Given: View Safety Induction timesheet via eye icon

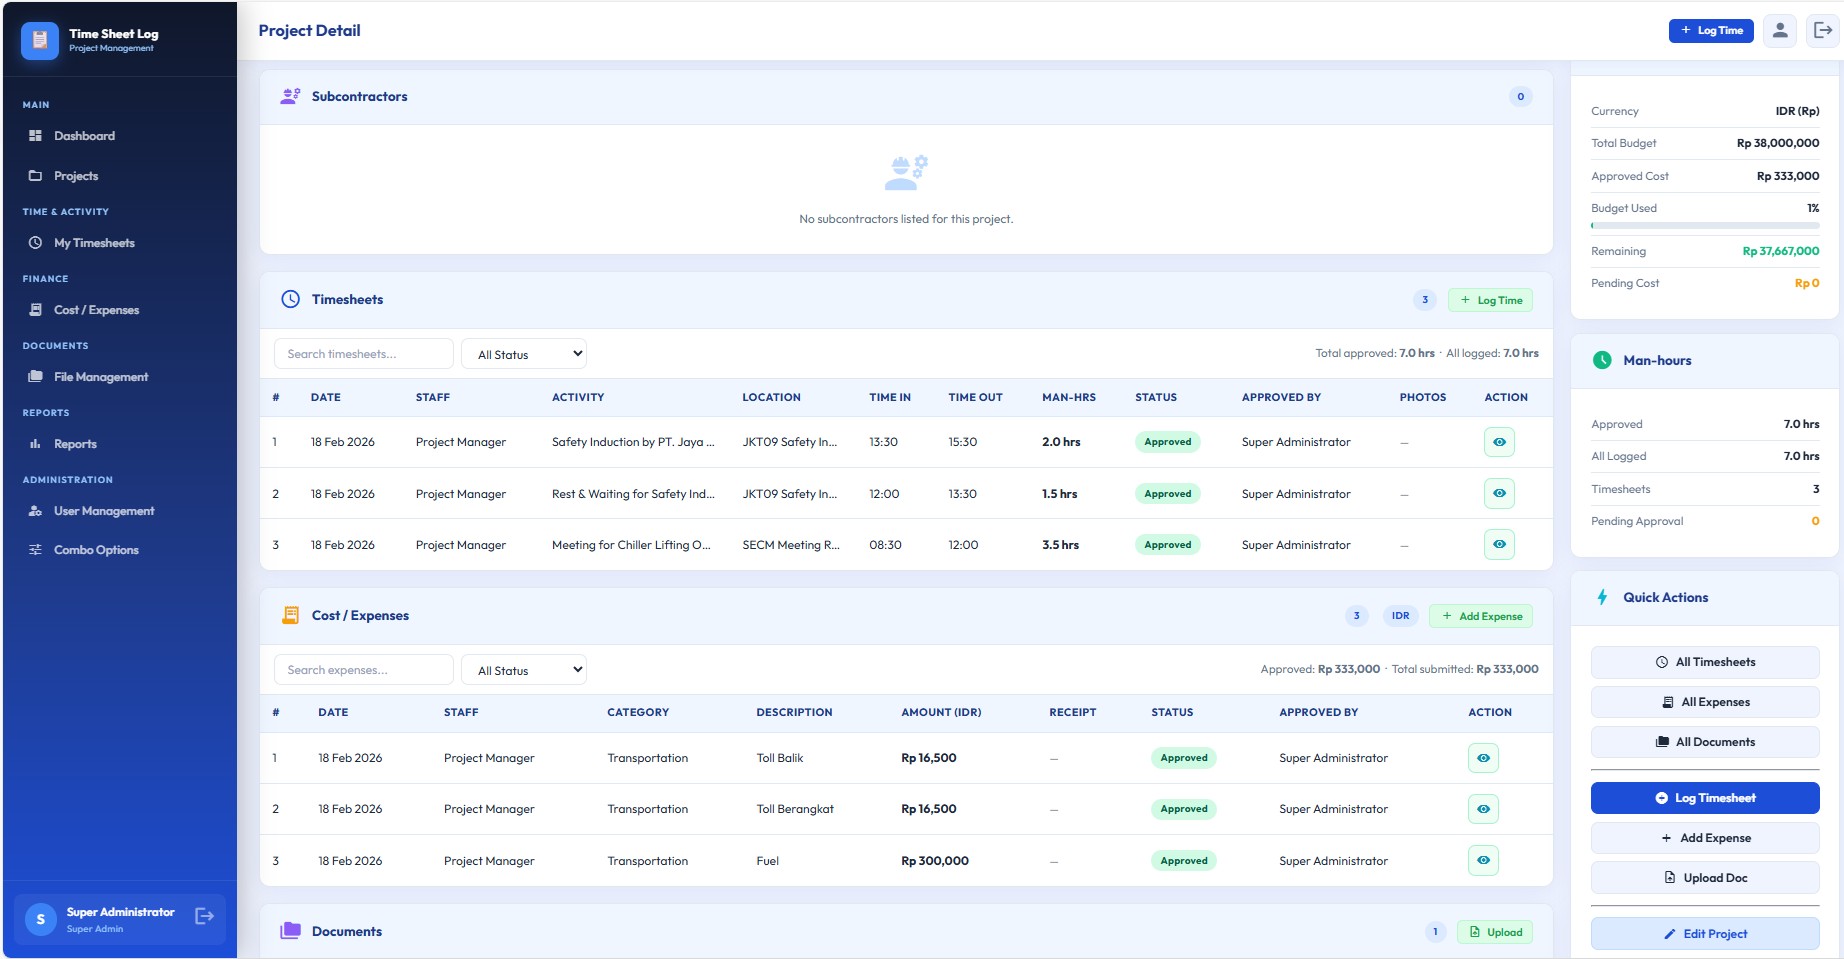Looking at the screenshot, I should click(1499, 442).
